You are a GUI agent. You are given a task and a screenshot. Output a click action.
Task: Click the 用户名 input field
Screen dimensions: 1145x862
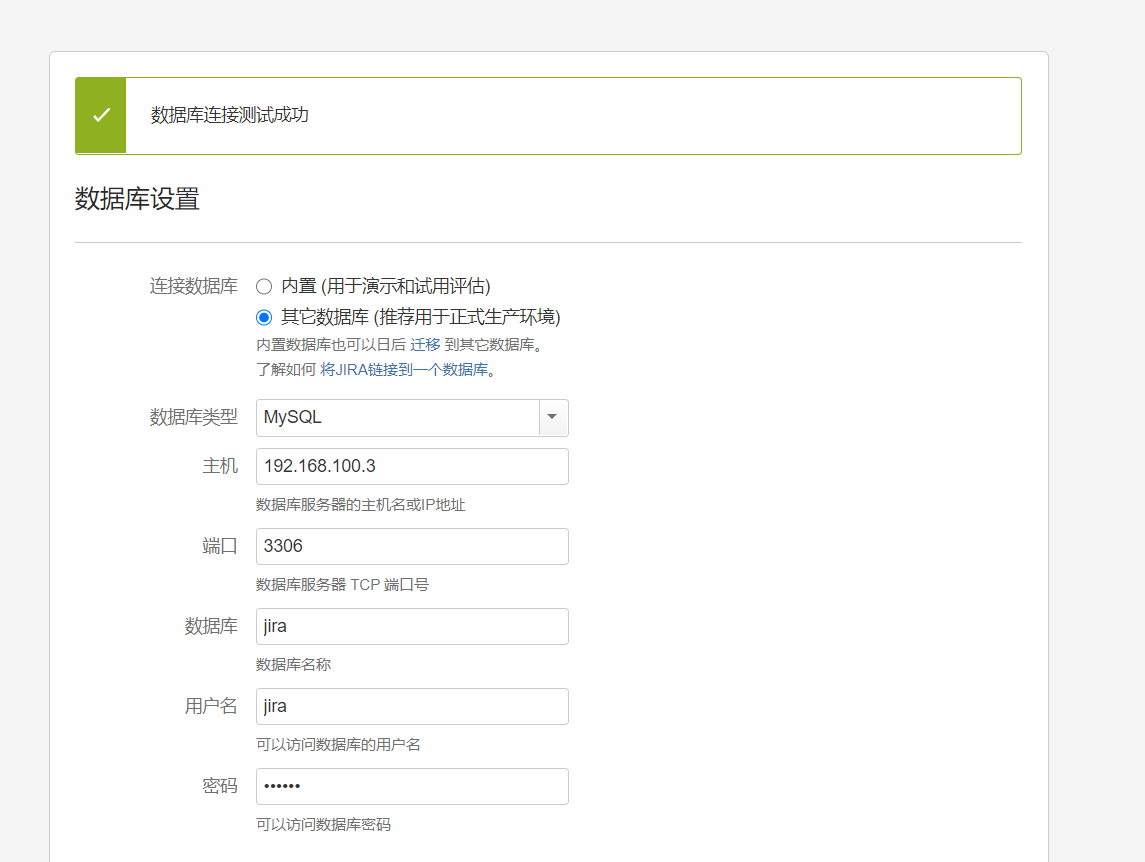point(412,706)
